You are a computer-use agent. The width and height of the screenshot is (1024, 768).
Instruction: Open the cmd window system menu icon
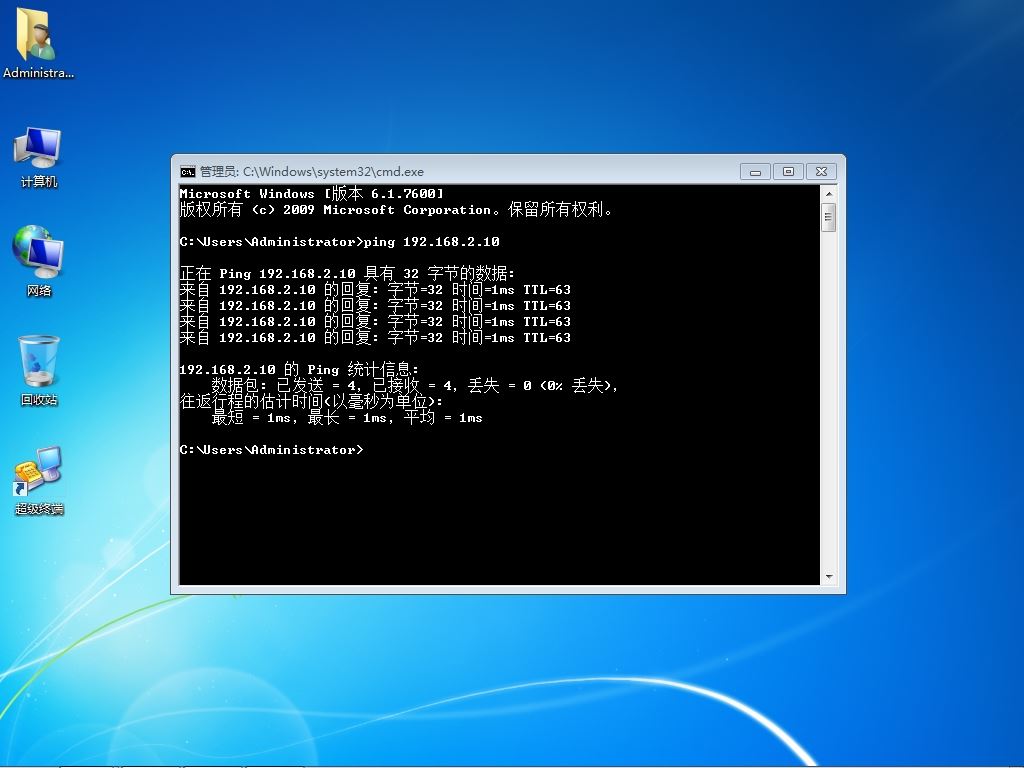point(187,172)
